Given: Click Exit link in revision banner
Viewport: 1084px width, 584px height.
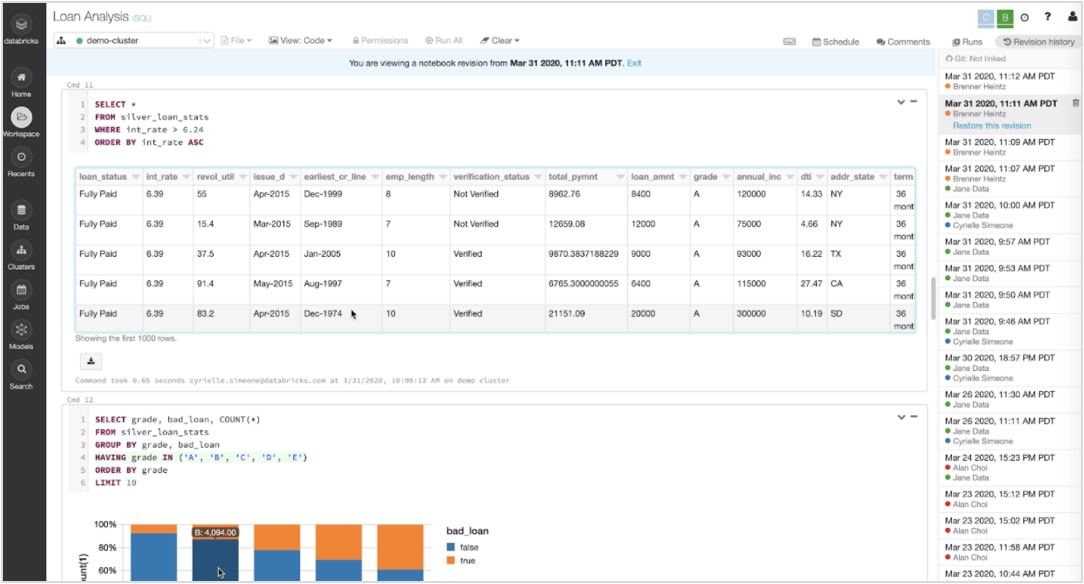Looking at the screenshot, I should (634, 63).
